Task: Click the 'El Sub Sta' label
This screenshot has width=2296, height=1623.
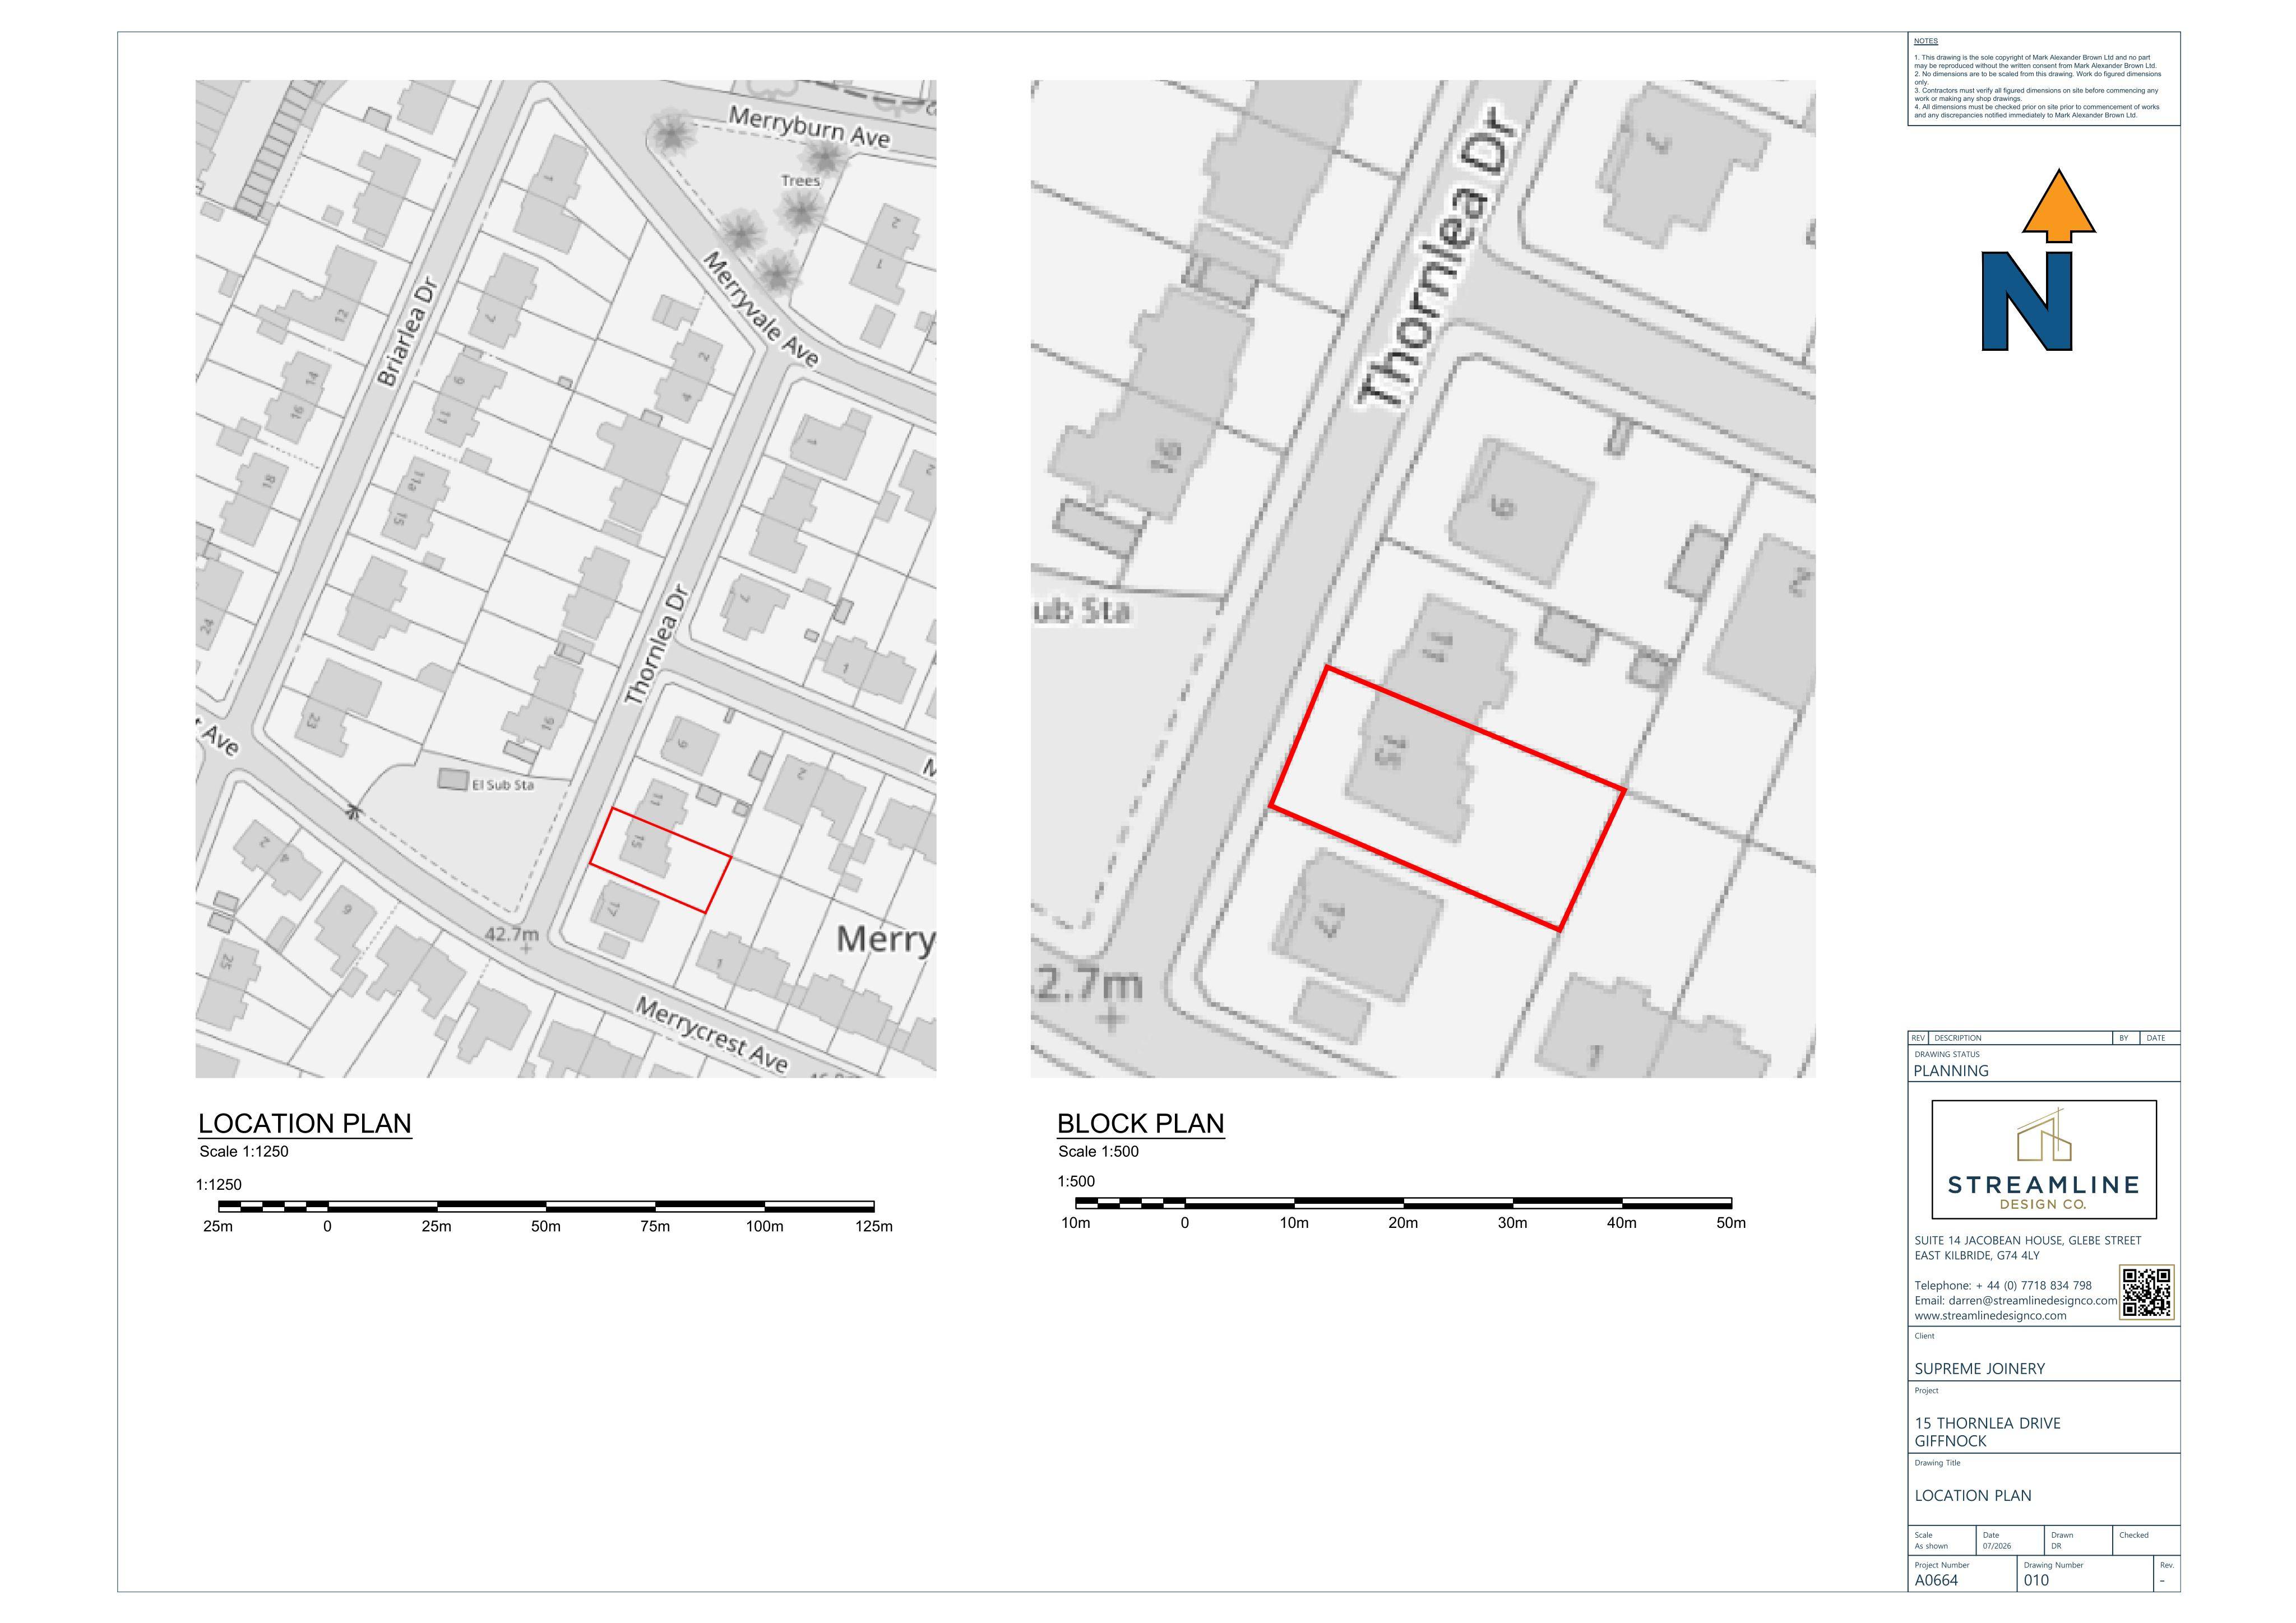Action: coord(503,785)
